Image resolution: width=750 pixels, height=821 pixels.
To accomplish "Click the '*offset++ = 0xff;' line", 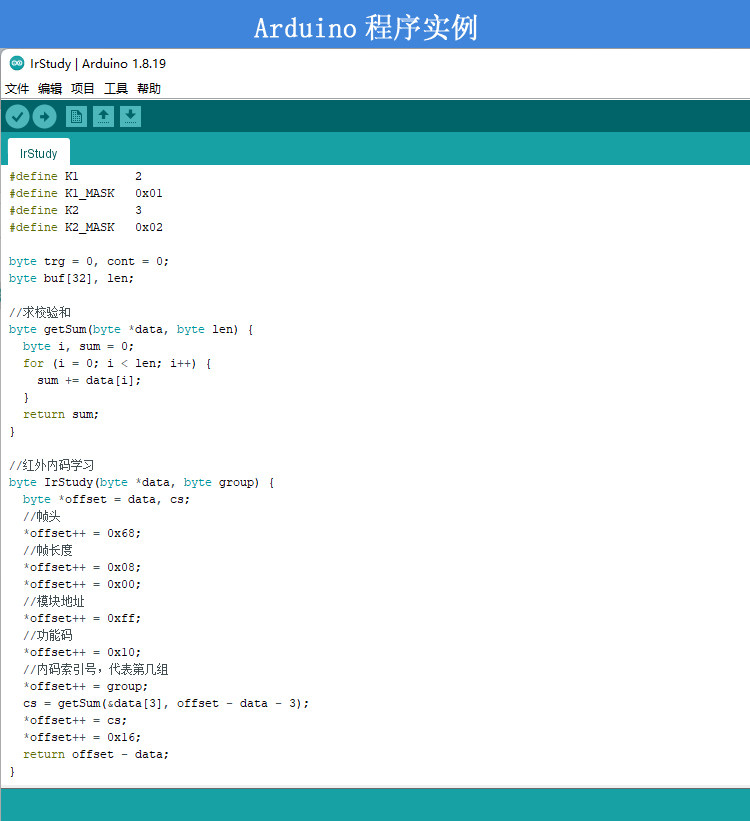I will point(82,618).
